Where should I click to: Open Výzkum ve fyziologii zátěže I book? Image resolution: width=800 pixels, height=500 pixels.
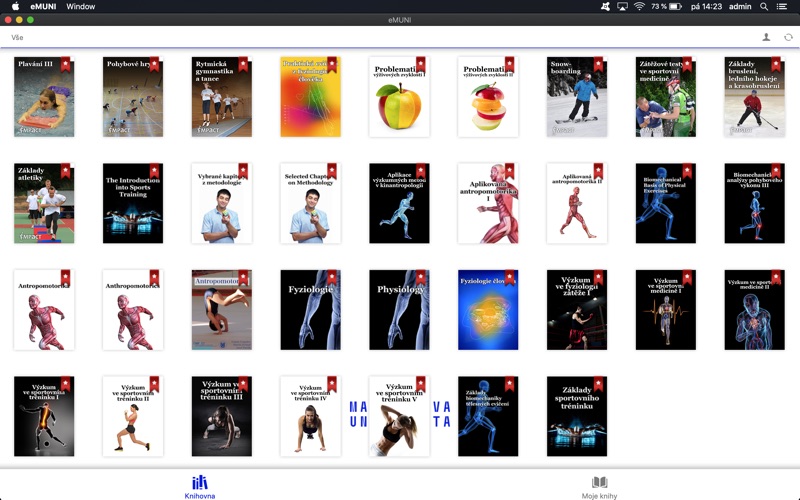tap(577, 310)
